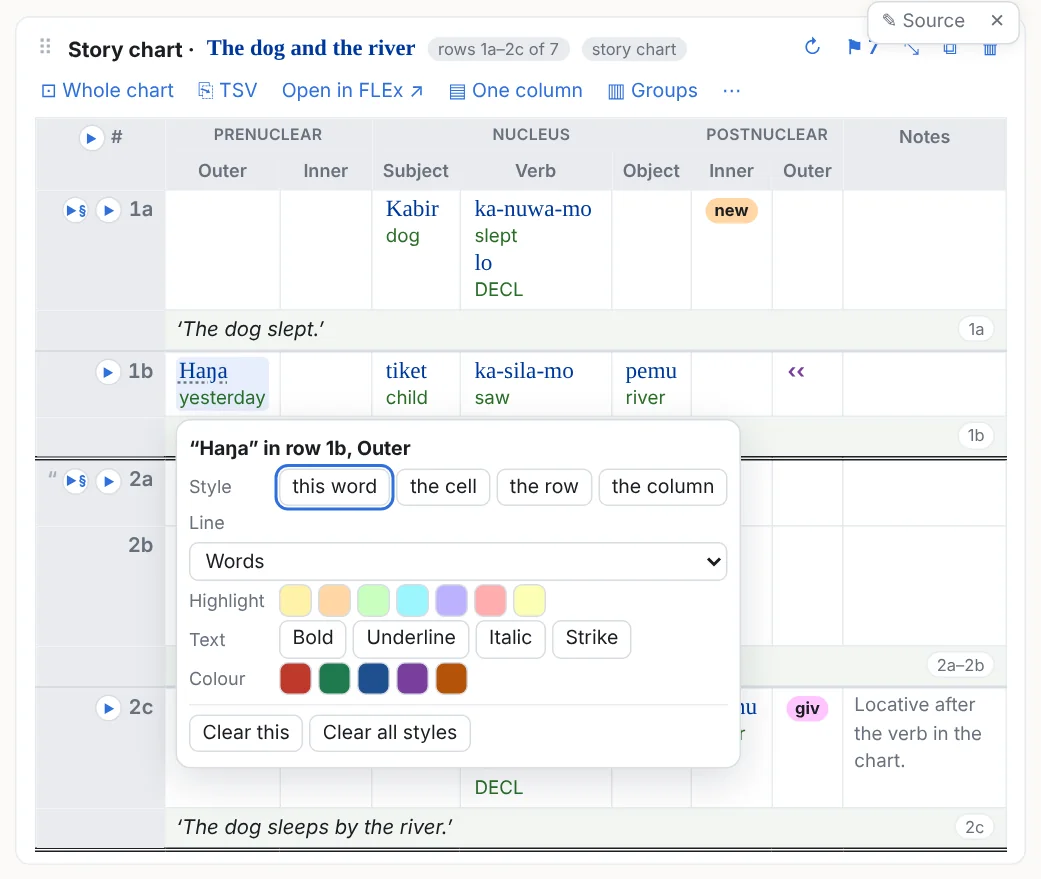
Task: Pick the peach highlight swatch
Action: pyautogui.click(x=334, y=600)
